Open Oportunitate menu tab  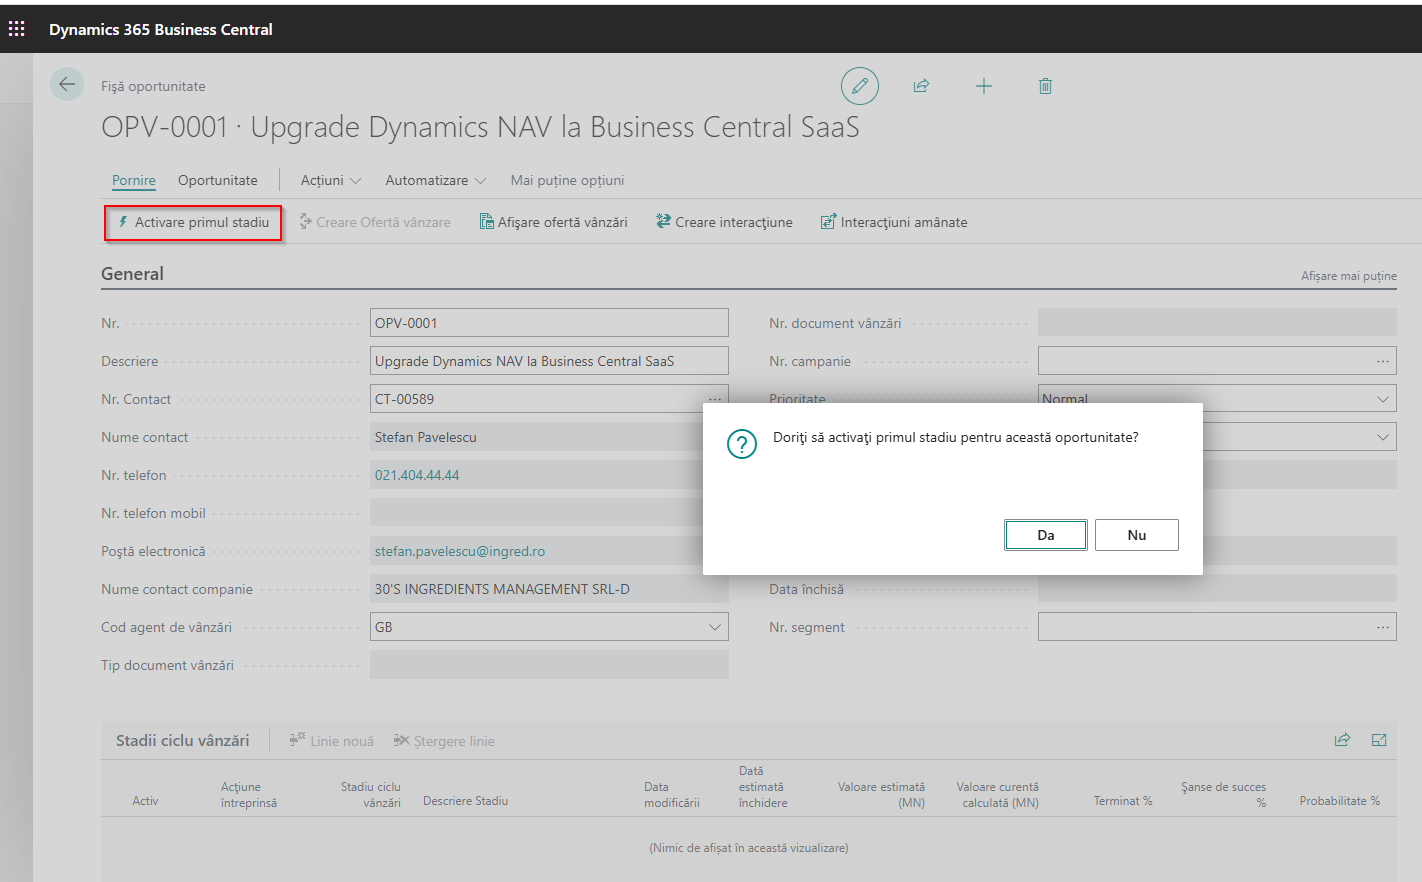click(218, 180)
